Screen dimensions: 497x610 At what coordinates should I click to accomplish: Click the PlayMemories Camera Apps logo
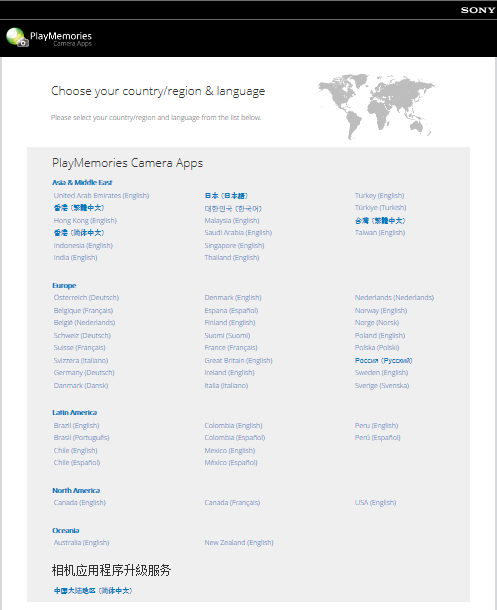coord(49,38)
